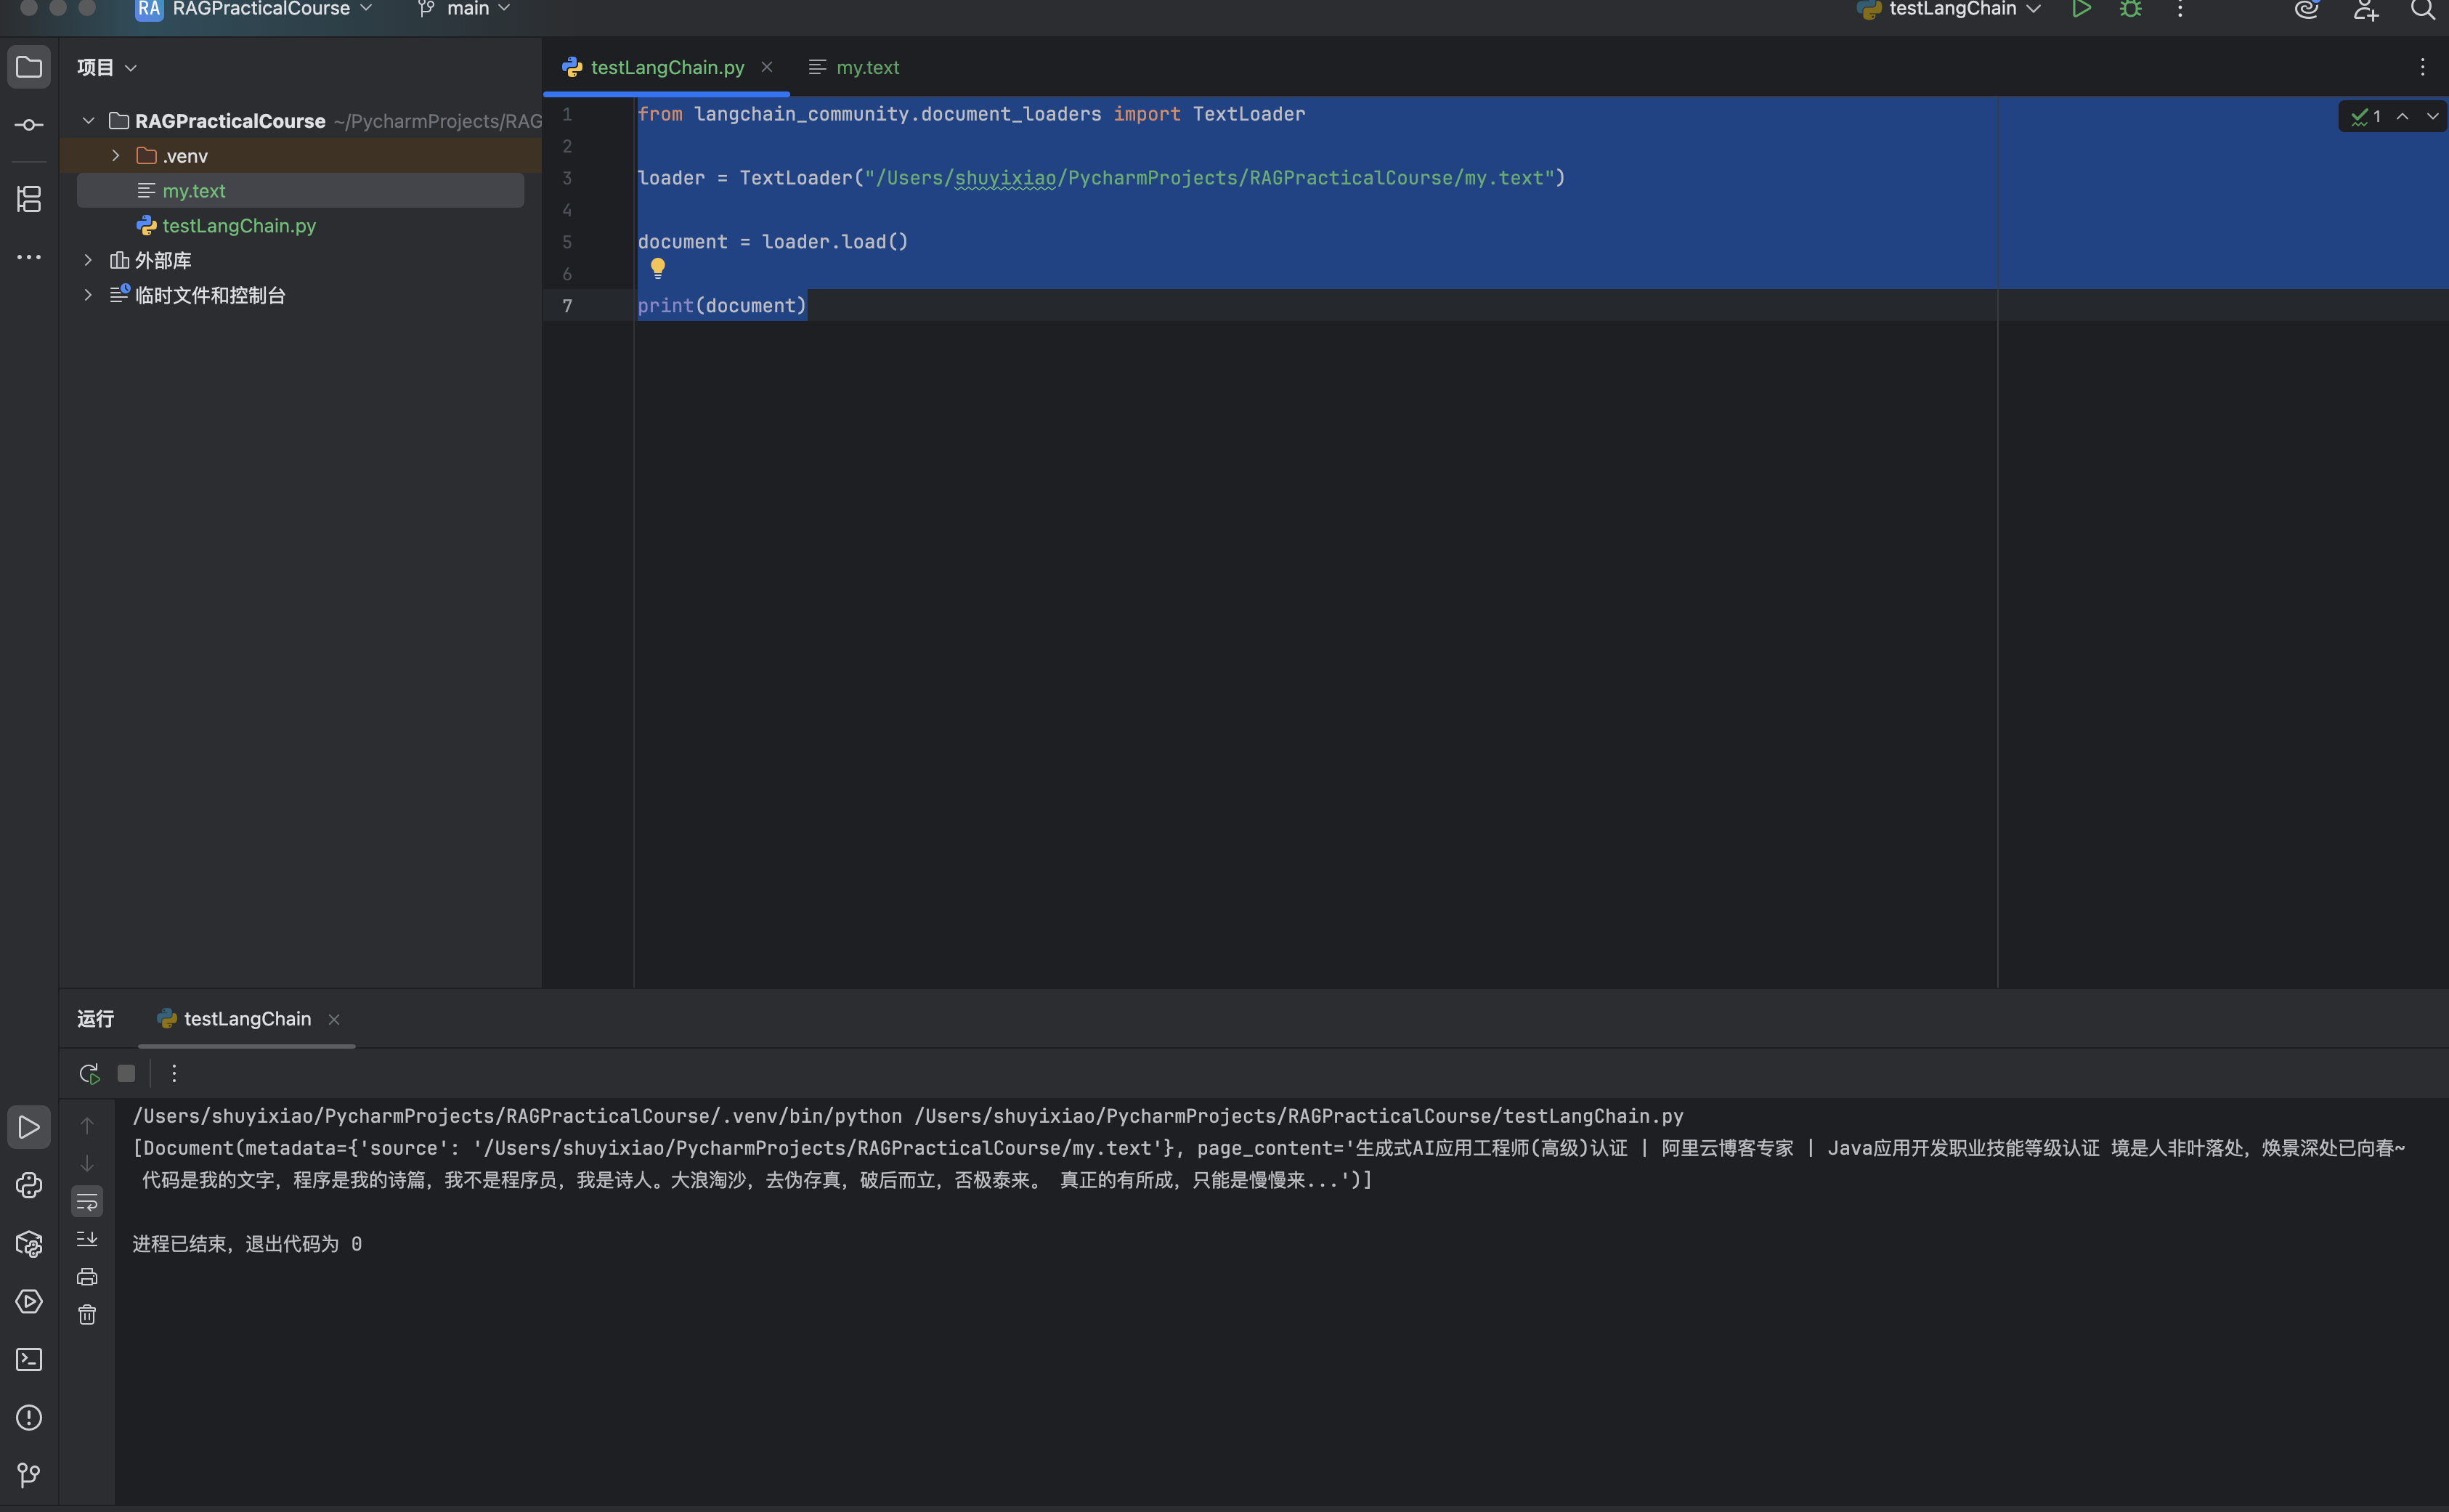Screen dimensions: 2449x1512
Task: Open the Terminal tool window
Action: pyautogui.click(x=29, y=1359)
